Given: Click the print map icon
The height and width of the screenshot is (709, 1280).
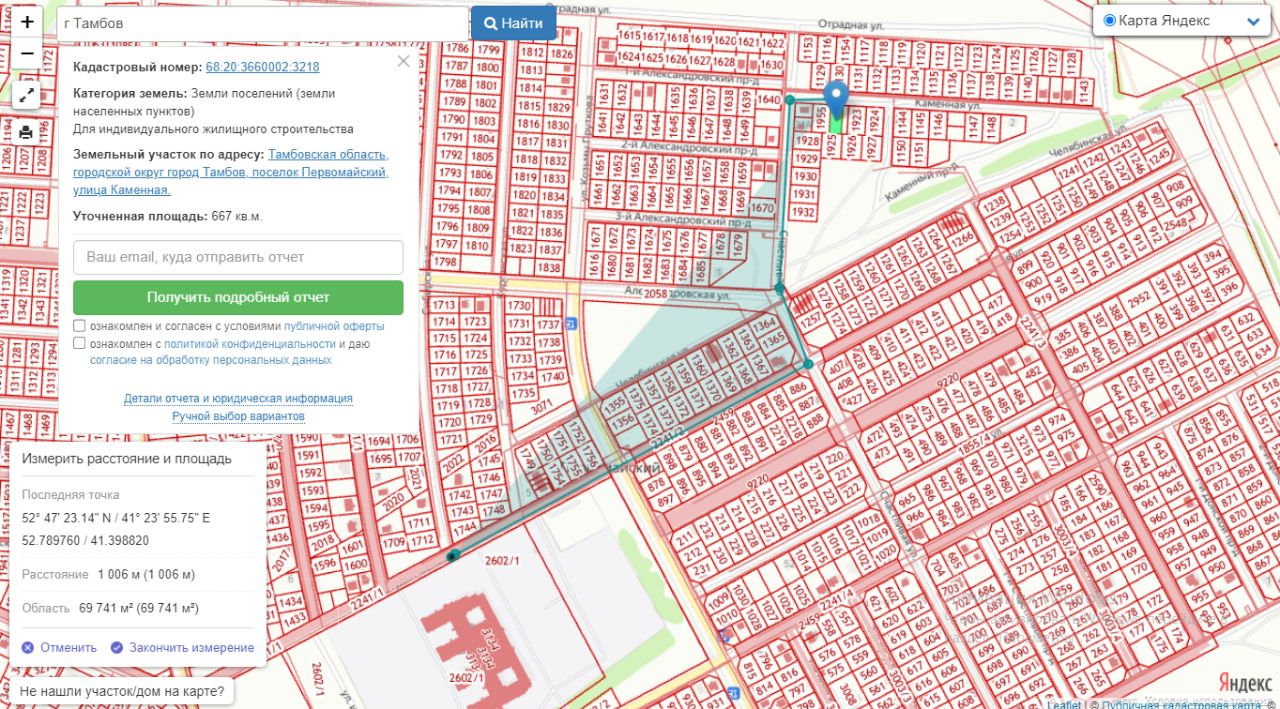Looking at the screenshot, I should click(x=27, y=132).
